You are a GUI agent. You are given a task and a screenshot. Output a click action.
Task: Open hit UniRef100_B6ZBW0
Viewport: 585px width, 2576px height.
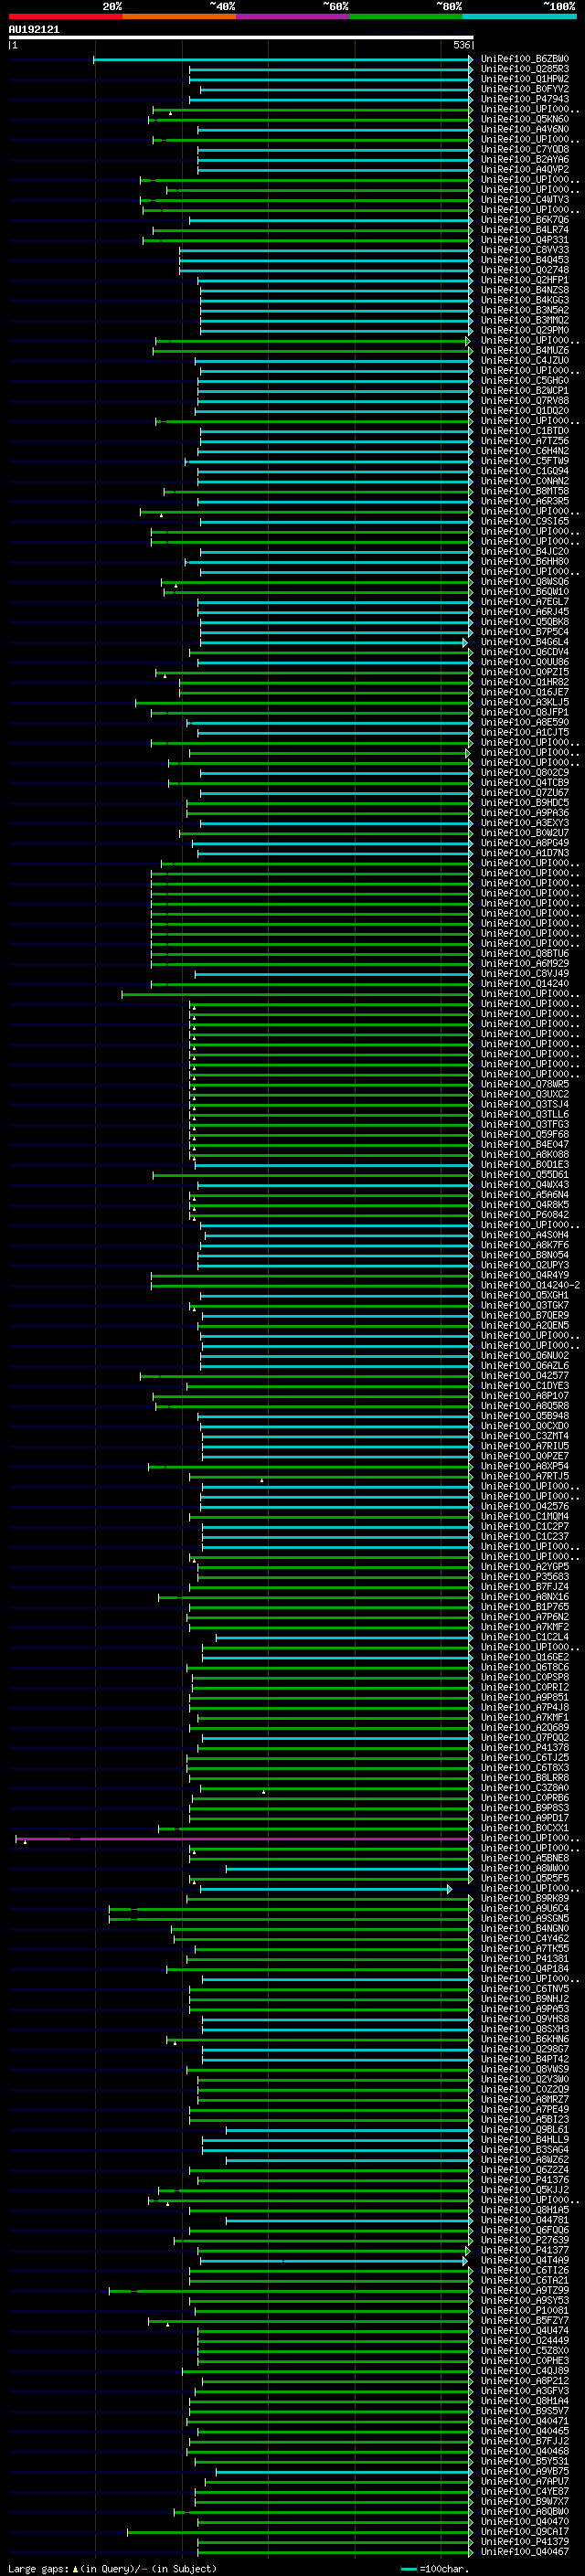tap(525, 59)
